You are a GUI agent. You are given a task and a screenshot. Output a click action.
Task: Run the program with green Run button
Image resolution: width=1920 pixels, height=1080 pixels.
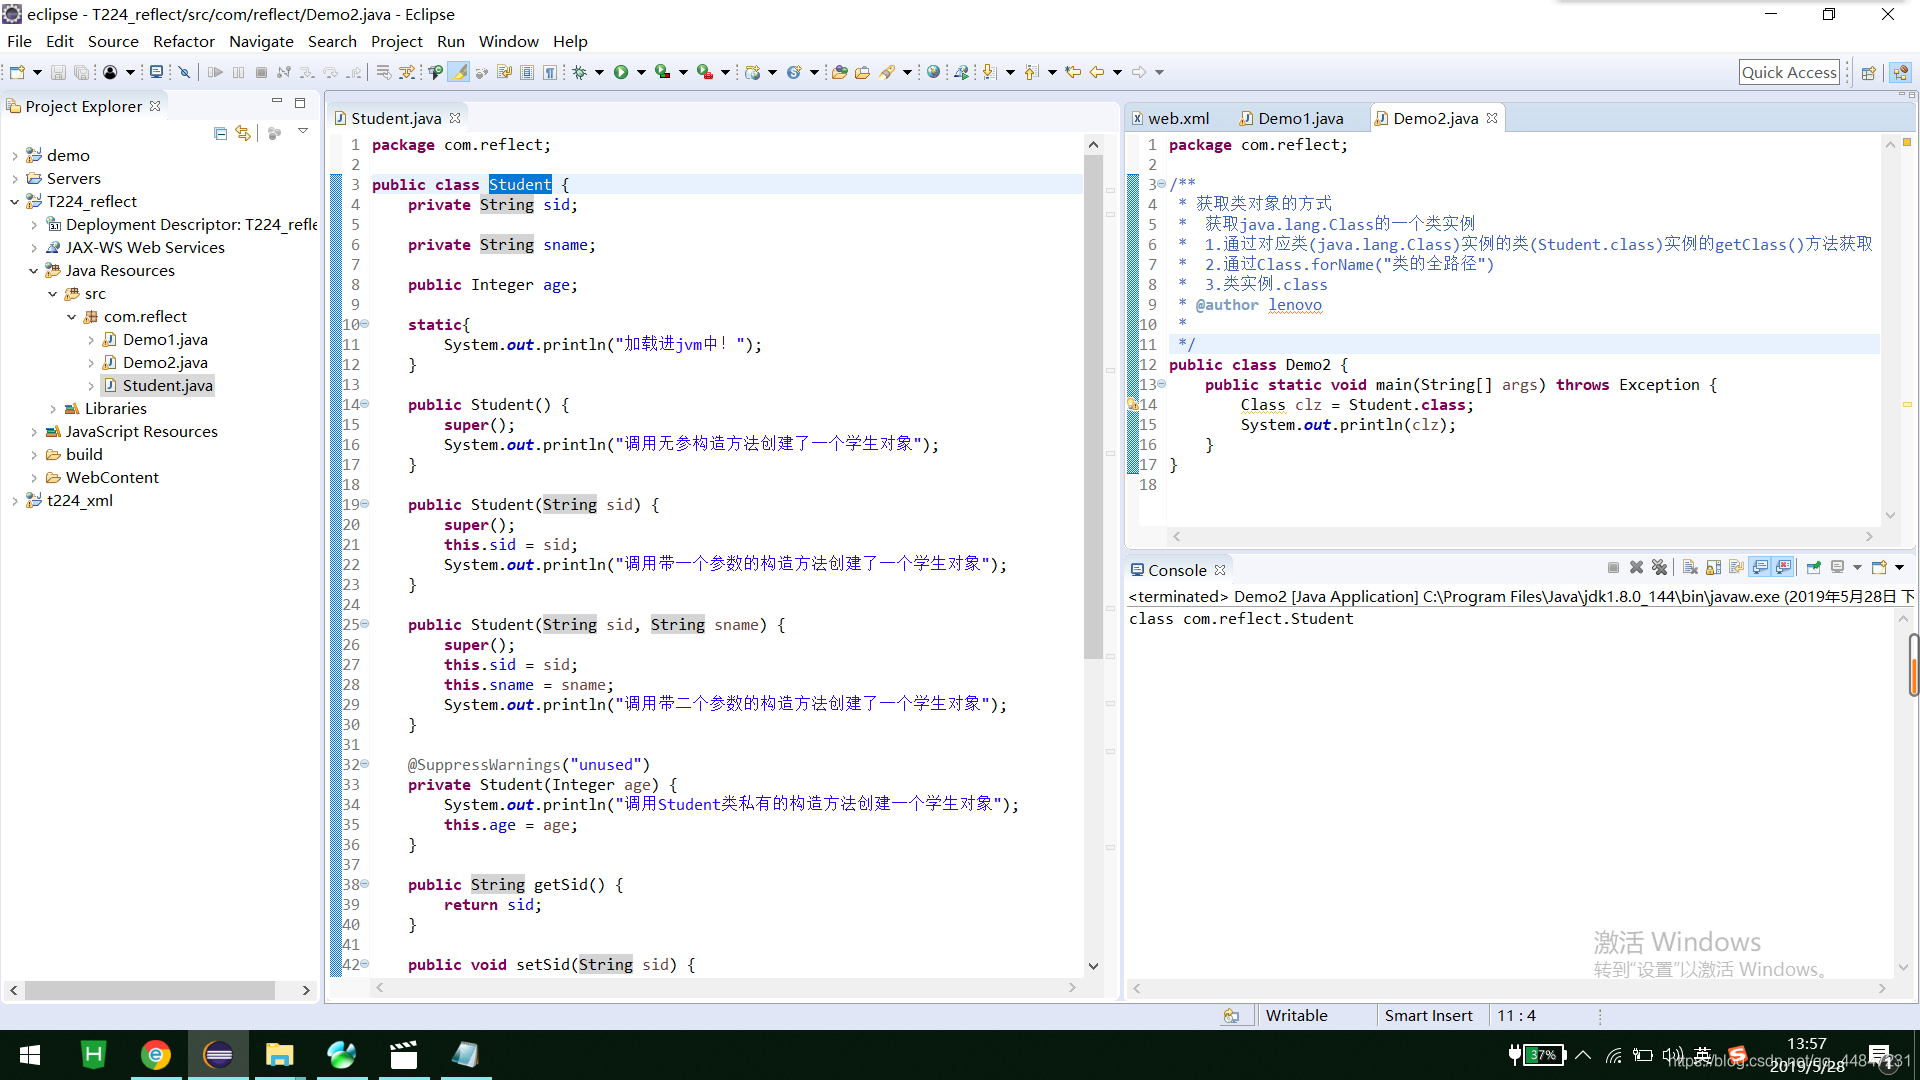coord(621,72)
